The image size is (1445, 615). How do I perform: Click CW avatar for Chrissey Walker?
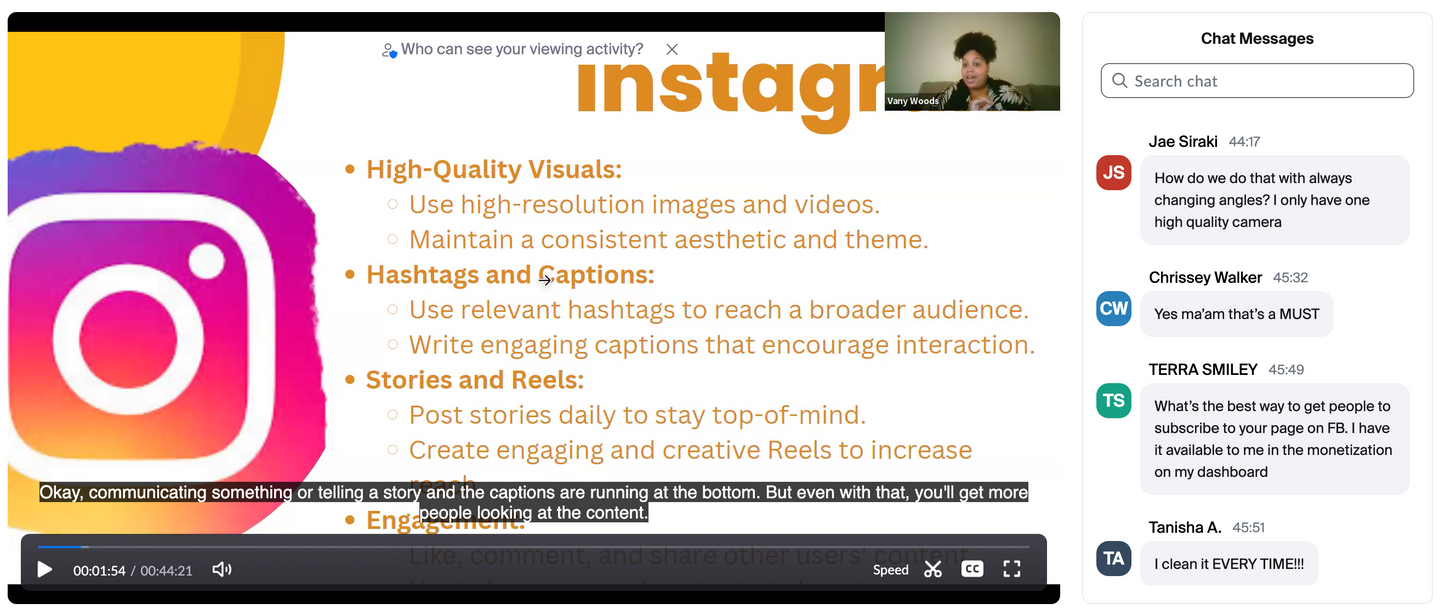tap(1113, 308)
